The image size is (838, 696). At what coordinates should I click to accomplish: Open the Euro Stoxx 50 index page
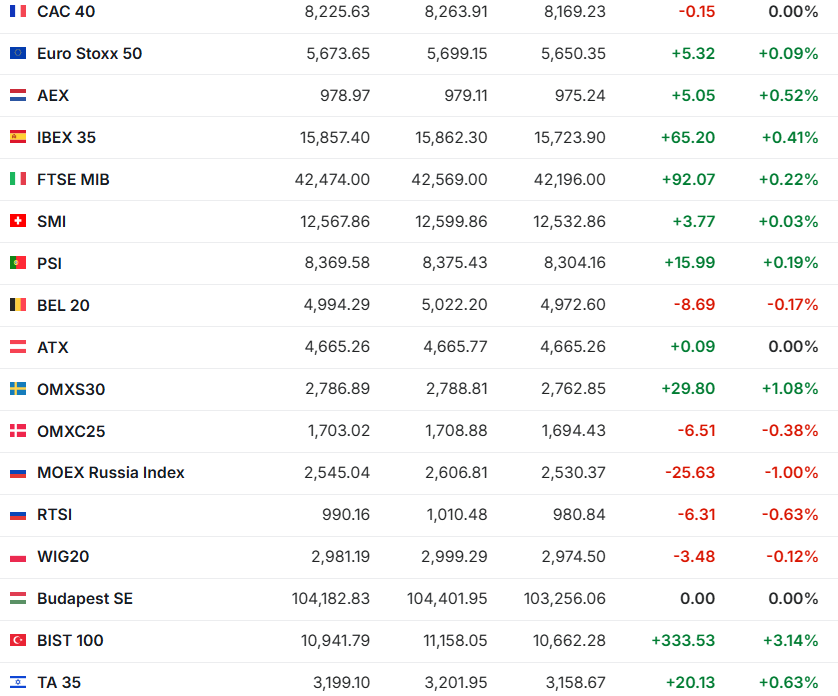click(89, 53)
